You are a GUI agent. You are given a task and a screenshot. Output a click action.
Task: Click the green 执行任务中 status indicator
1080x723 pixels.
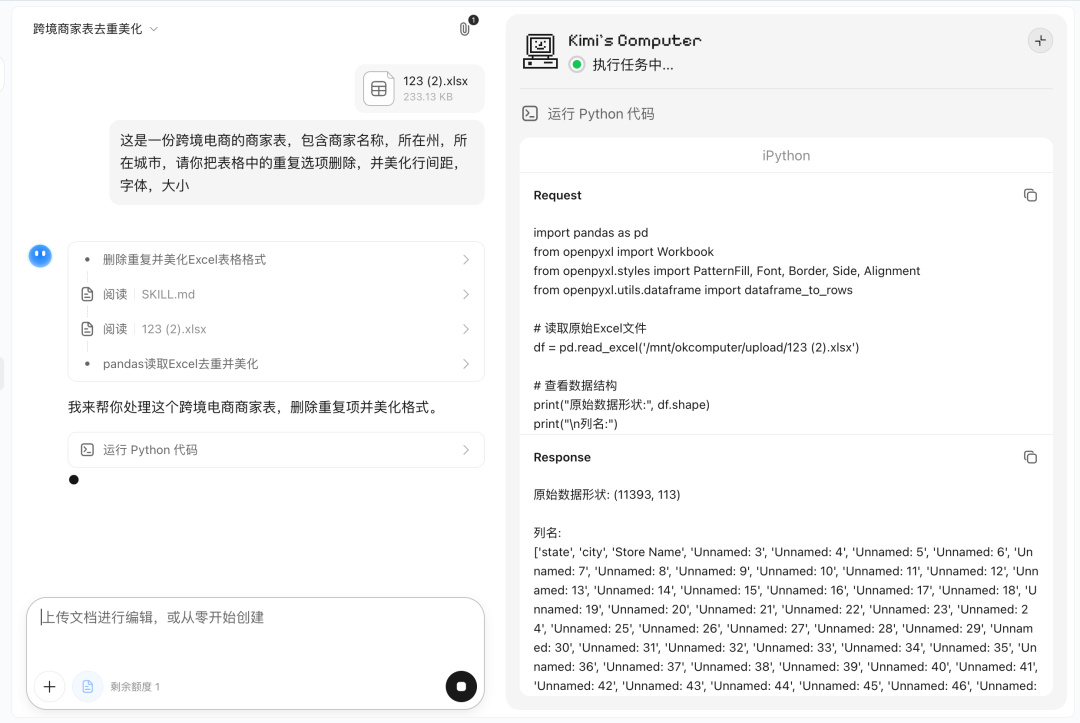click(x=577, y=65)
